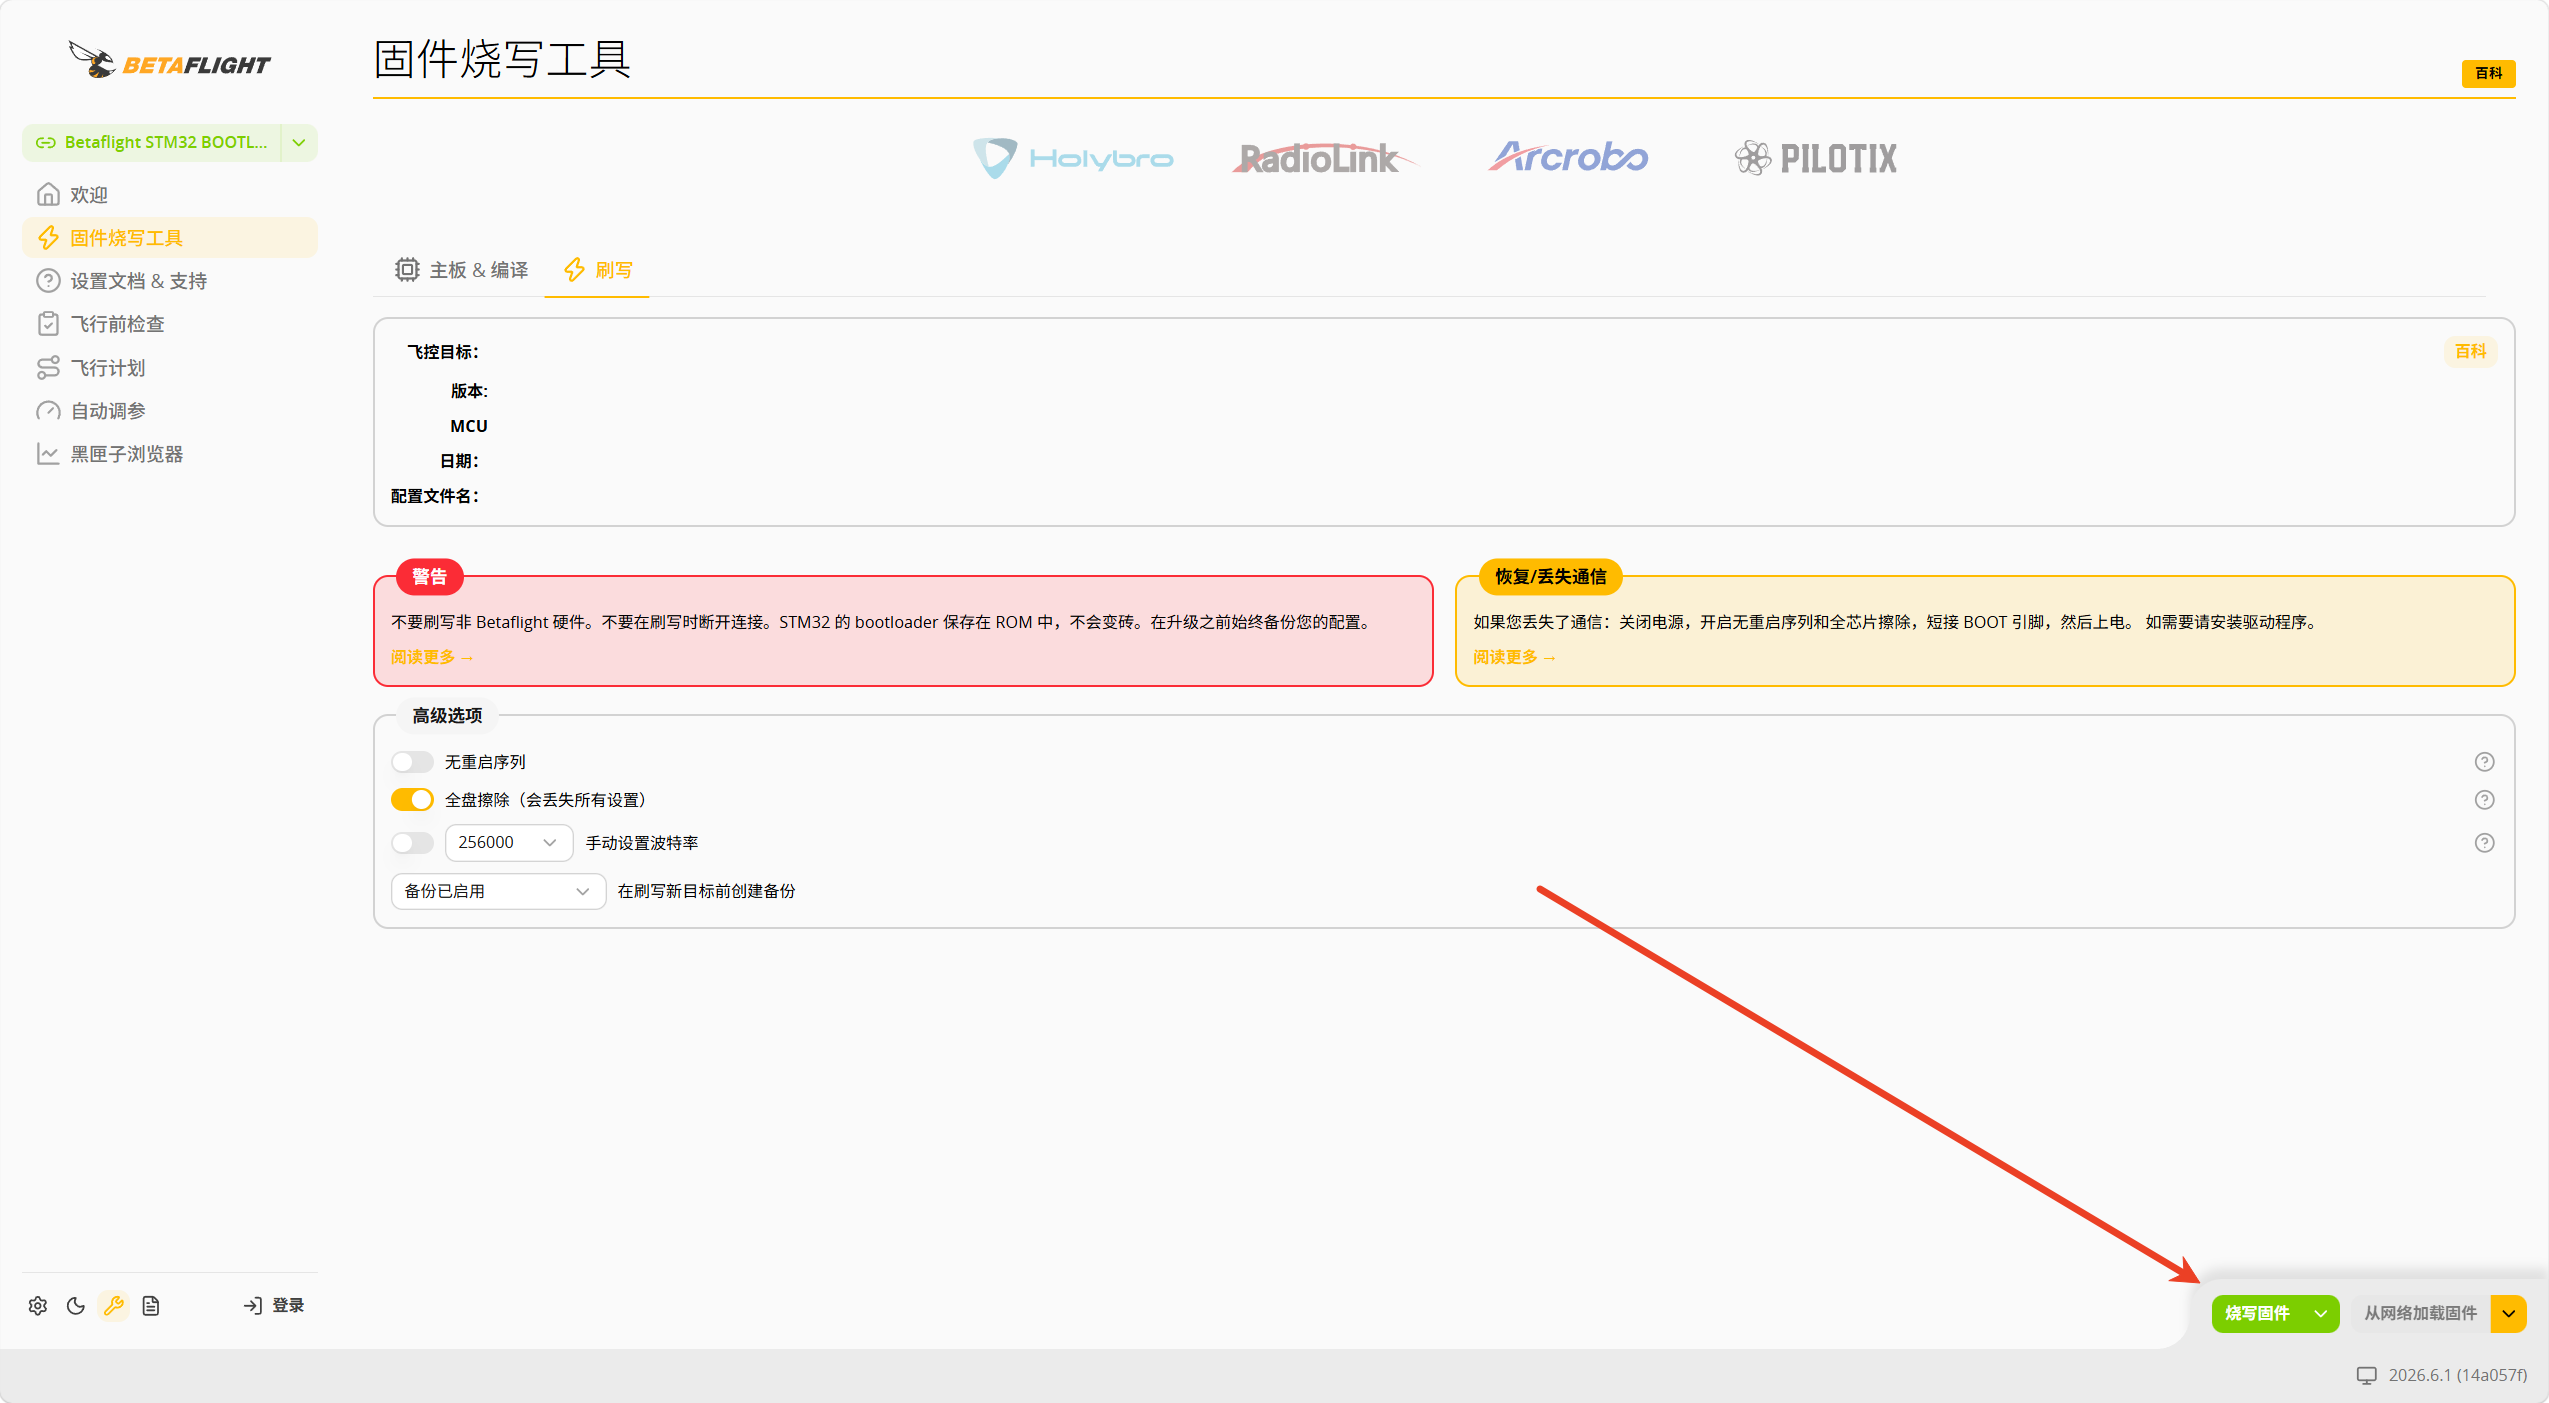Go to 欢迎 in sidebar
The width and height of the screenshot is (2549, 1403).
point(169,195)
